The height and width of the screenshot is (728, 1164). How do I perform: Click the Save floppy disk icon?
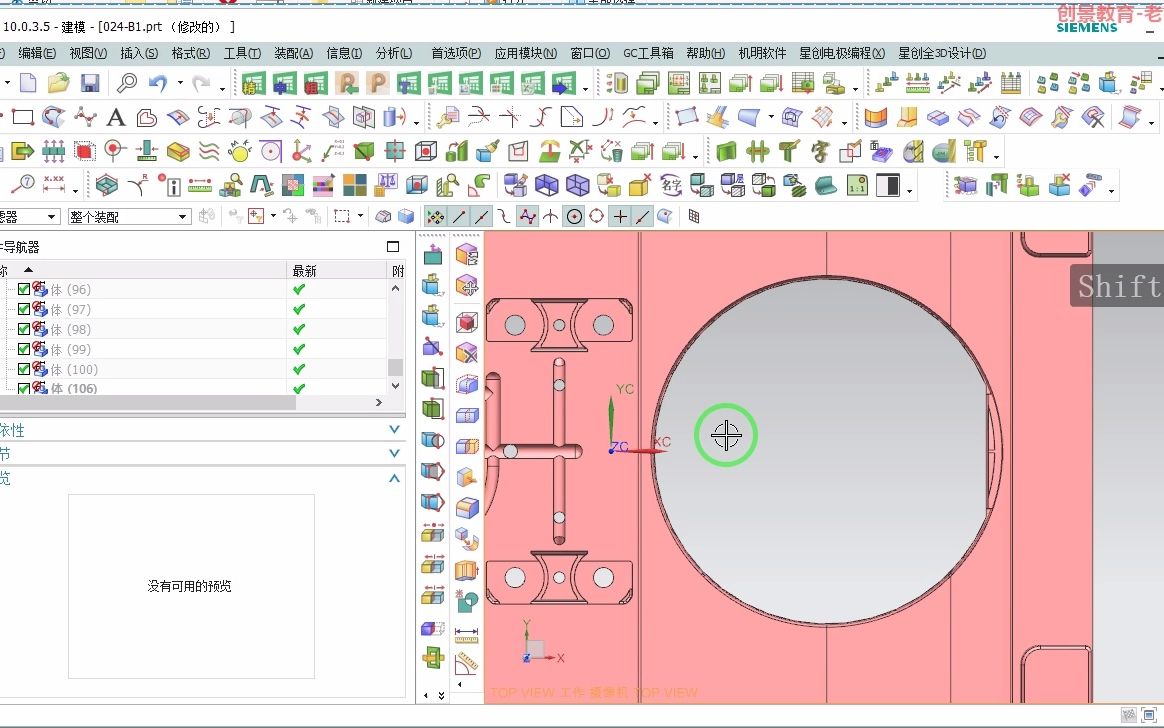point(90,83)
